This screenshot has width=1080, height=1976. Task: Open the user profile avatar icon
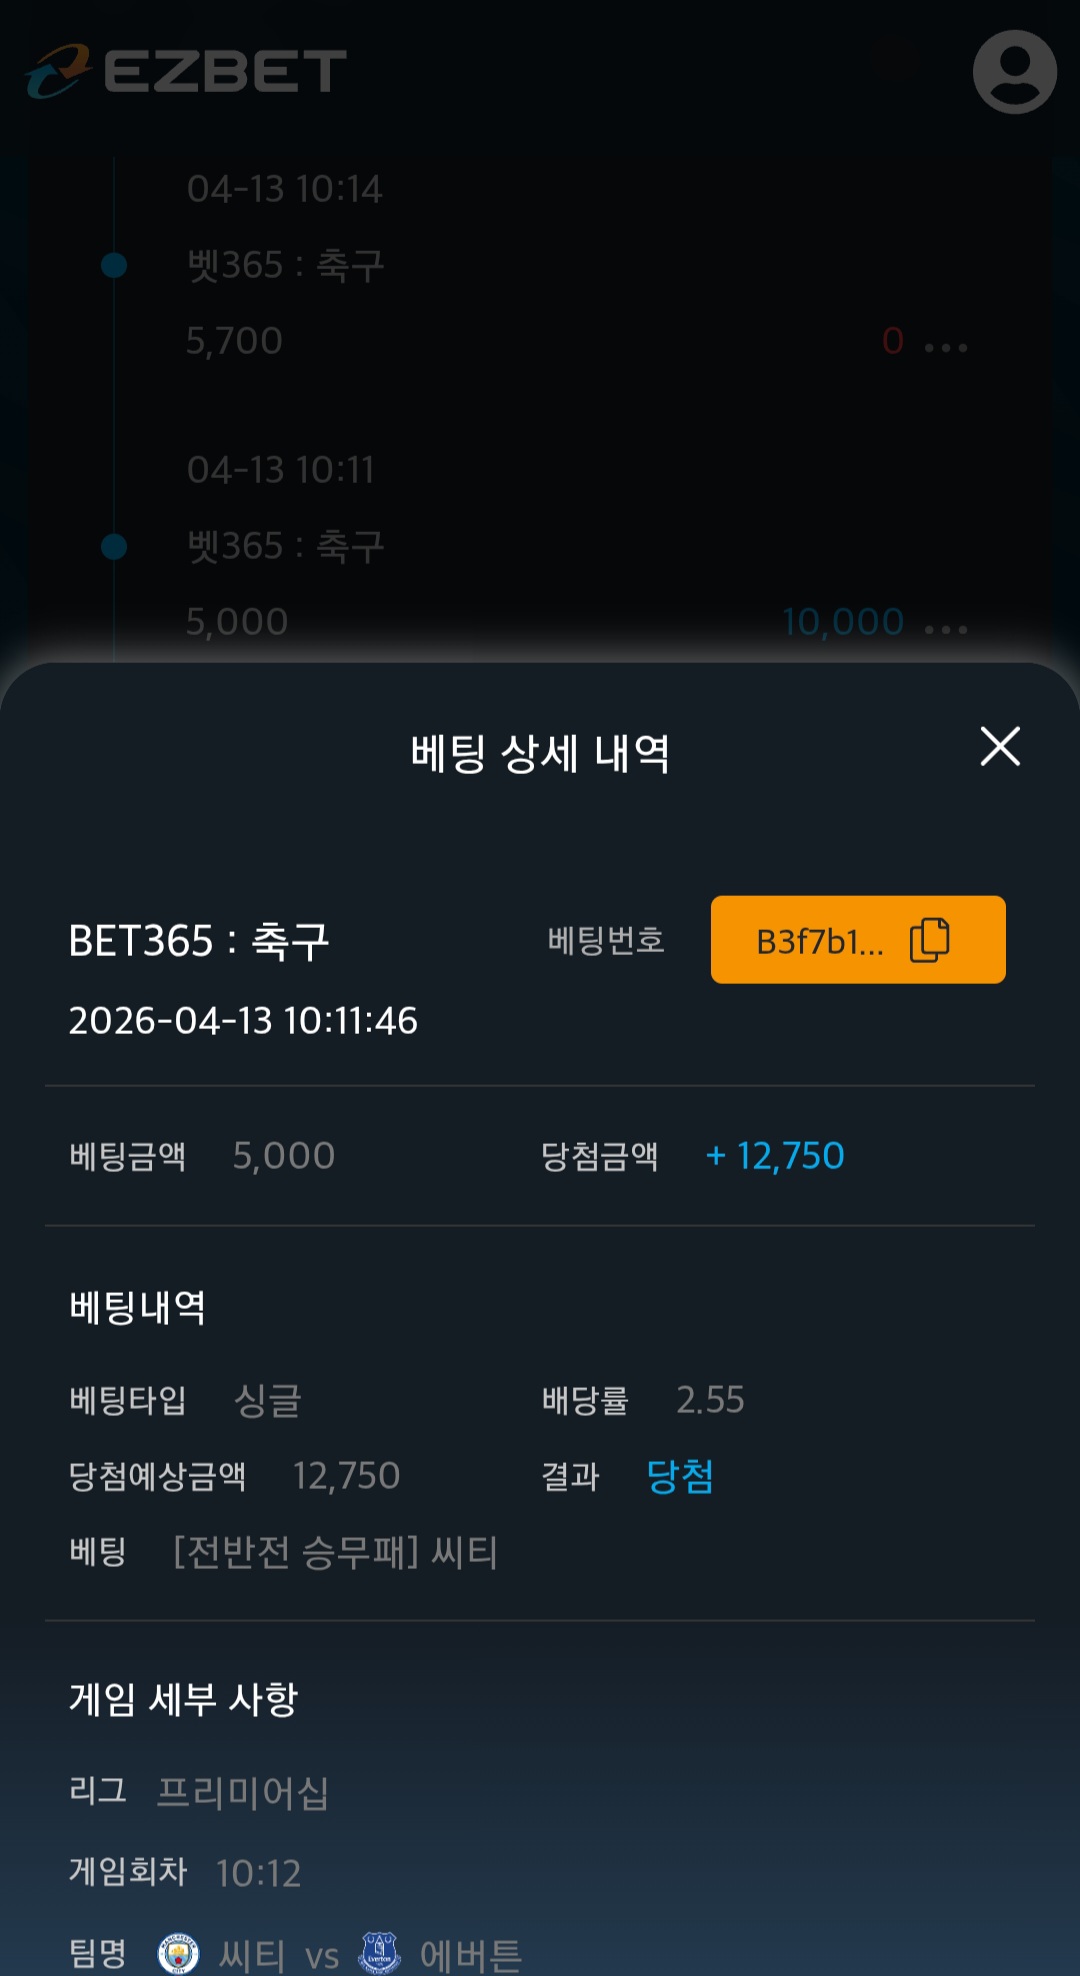(x=1014, y=71)
